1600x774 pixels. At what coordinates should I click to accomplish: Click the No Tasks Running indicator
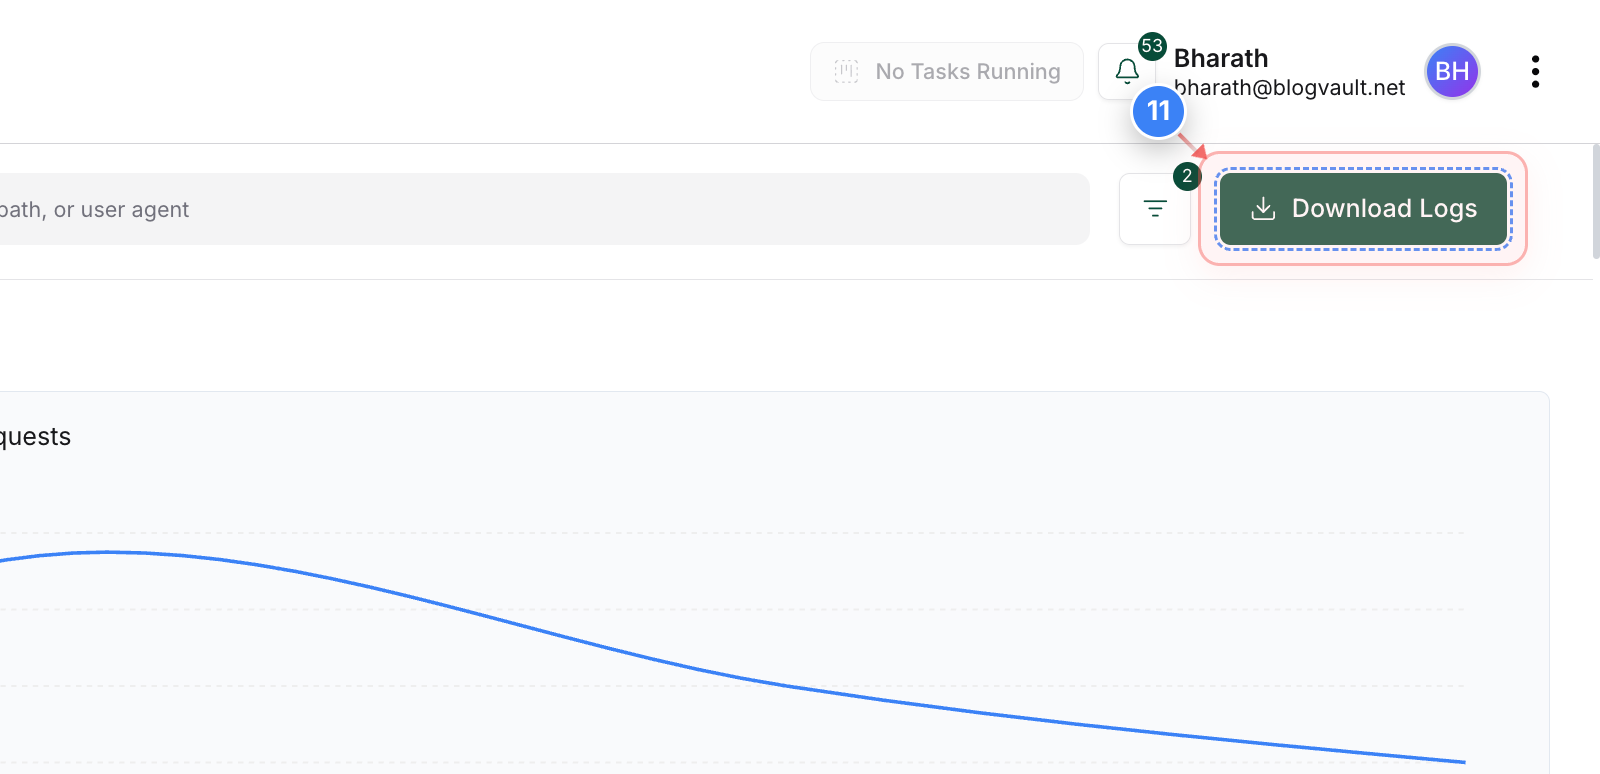[947, 71]
